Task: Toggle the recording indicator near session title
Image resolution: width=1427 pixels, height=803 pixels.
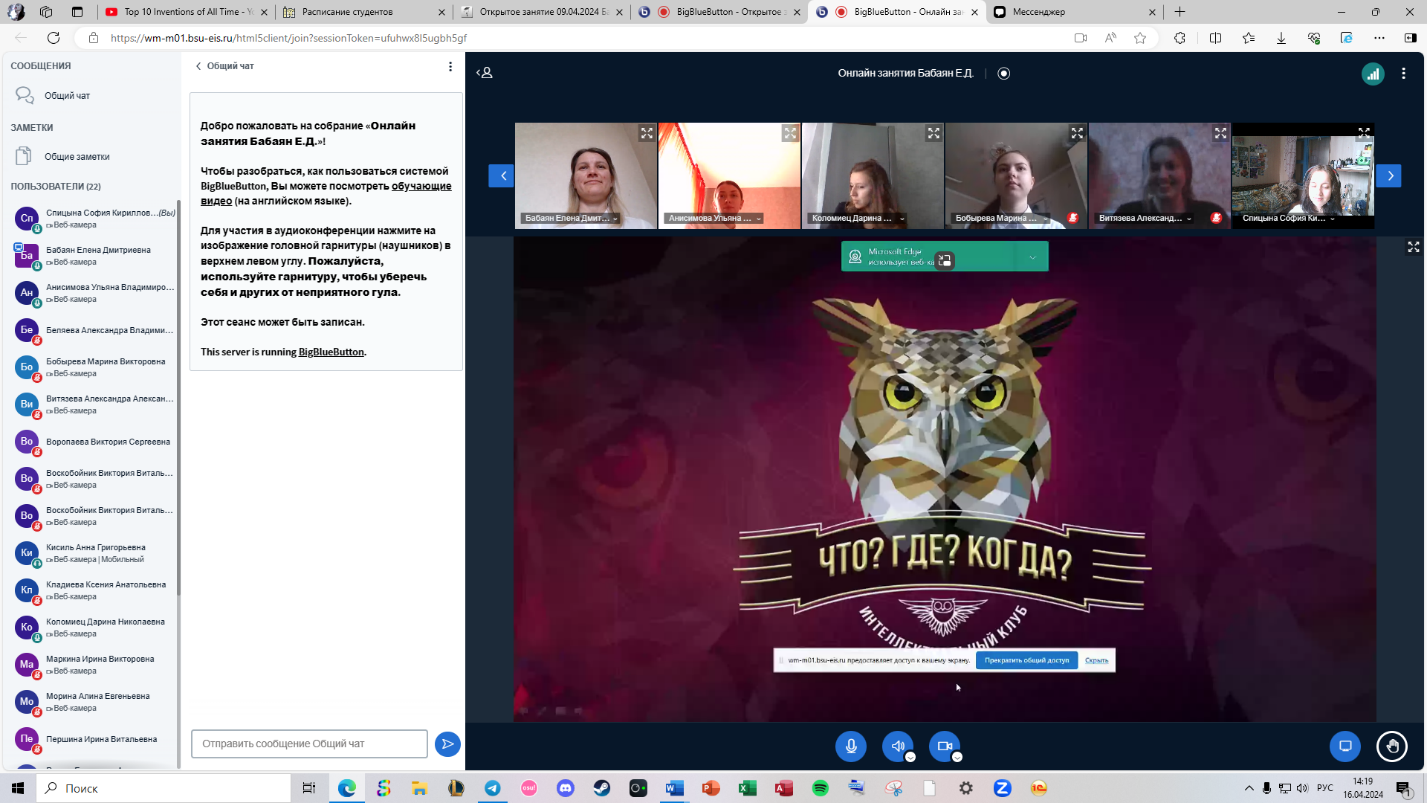Action: coord(1004,73)
